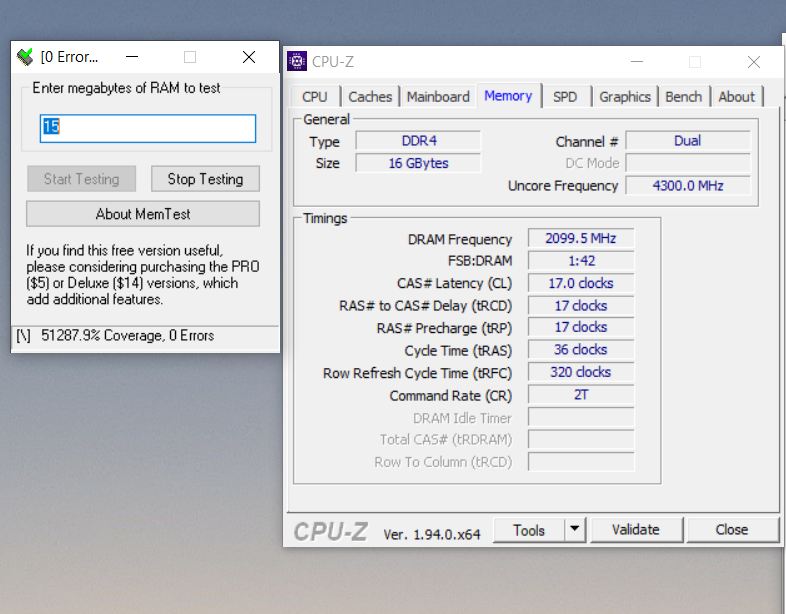Switch to the Graphics tab
Viewport: 786px width, 614px height.
point(625,97)
